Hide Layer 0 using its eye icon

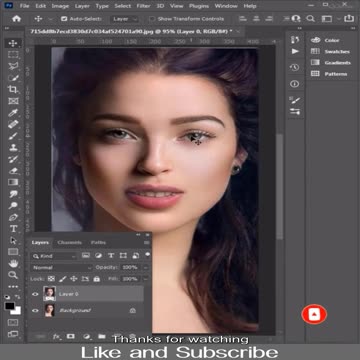tap(35, 294)
